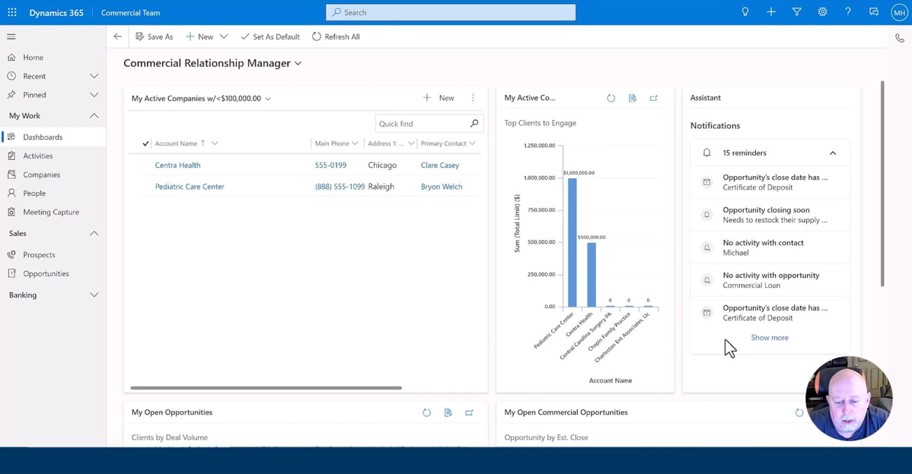912x474 pixels.
Task: Click the phone dialer icon on right edge
Action: 900,38
